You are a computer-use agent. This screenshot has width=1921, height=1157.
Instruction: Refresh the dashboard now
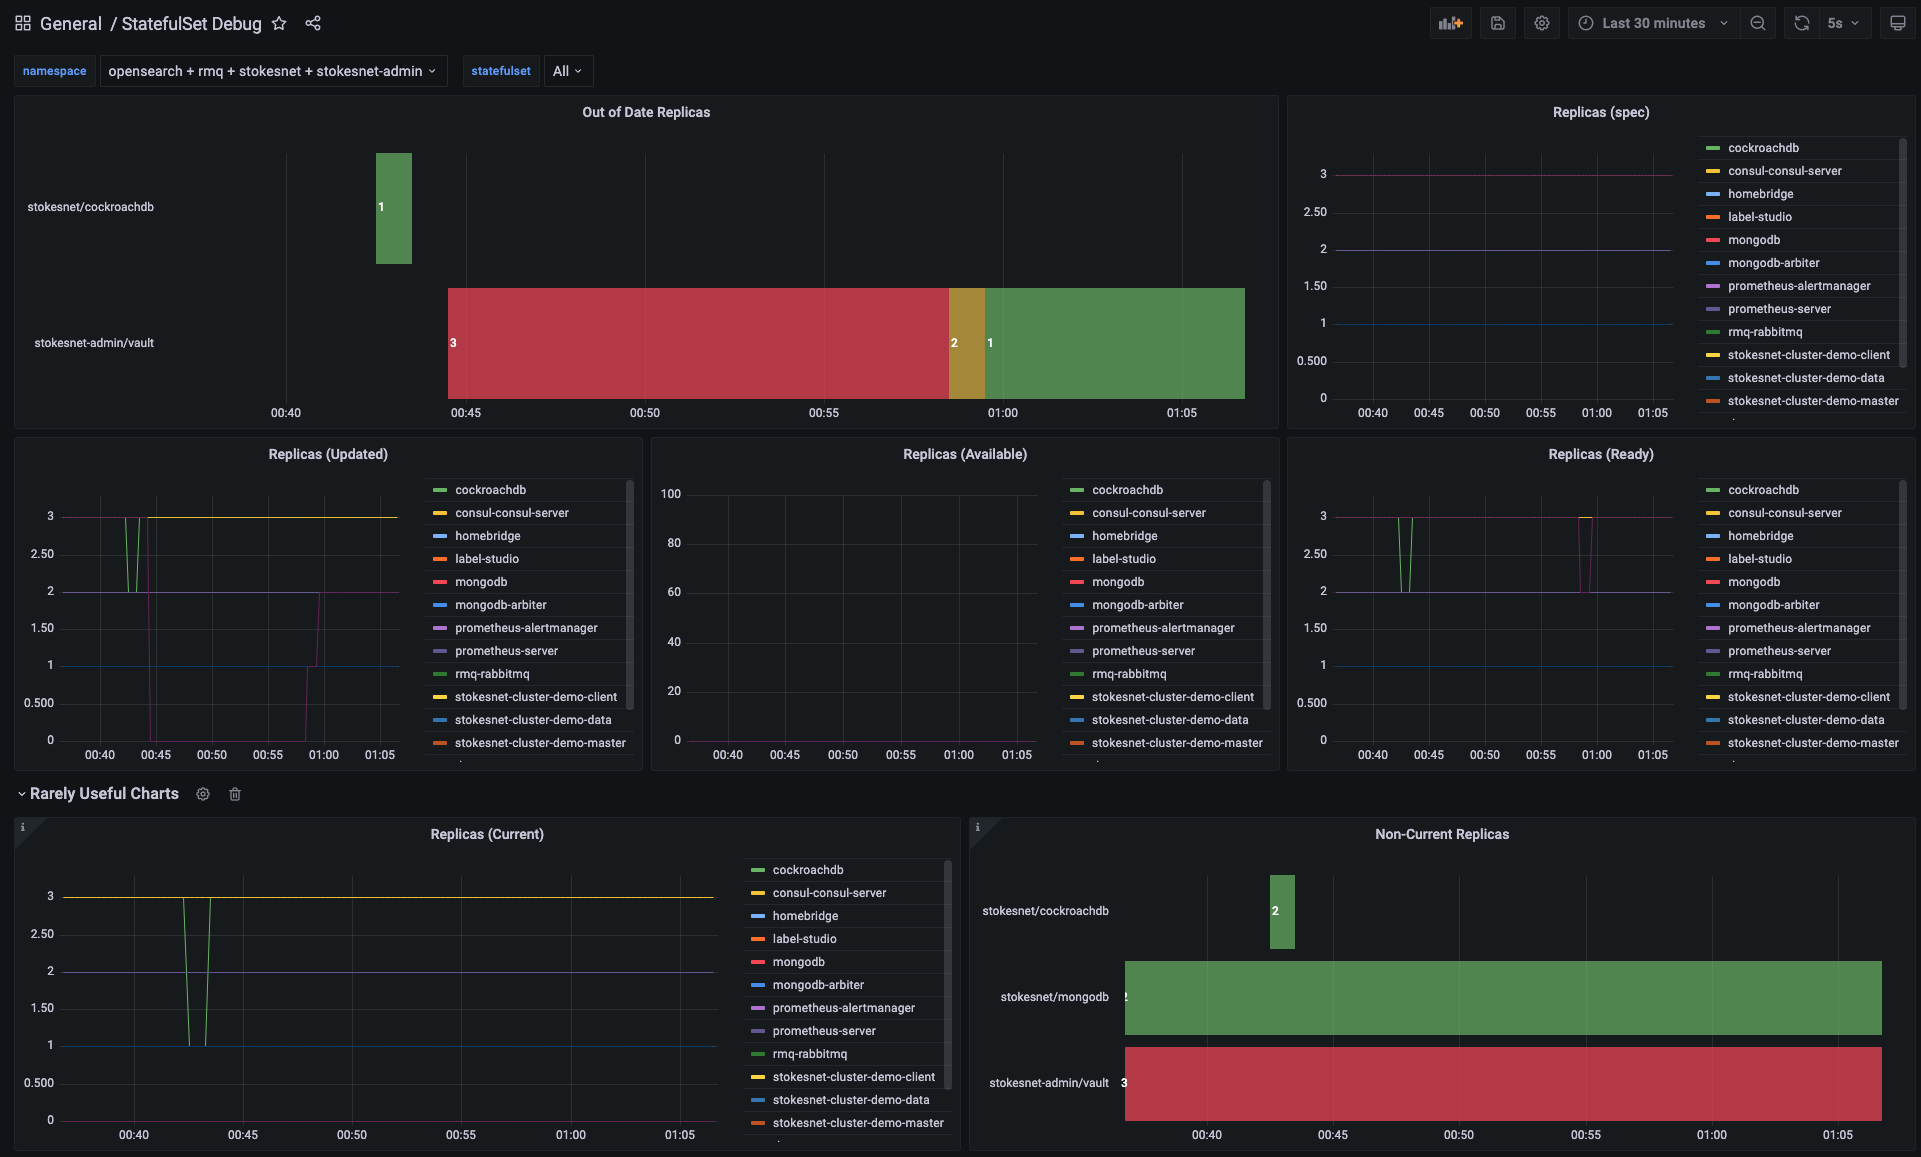(1801, 23)
